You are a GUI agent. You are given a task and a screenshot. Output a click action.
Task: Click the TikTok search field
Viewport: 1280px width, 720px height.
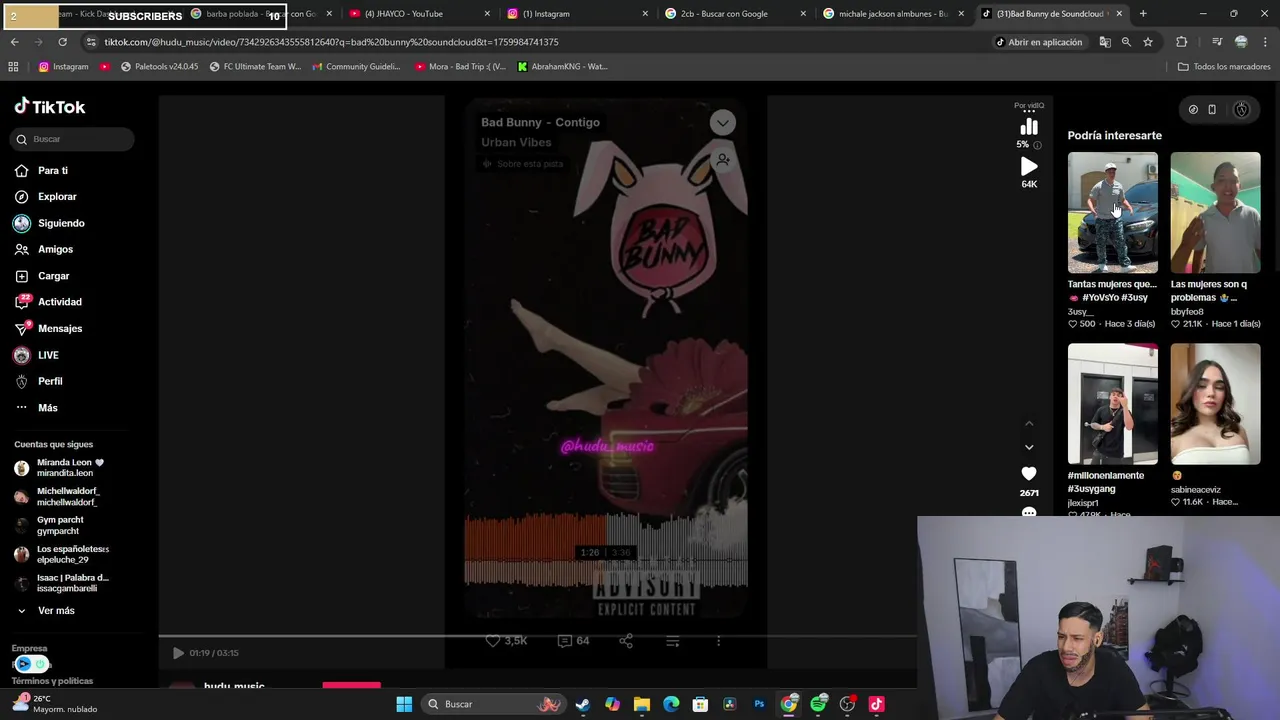73,139
